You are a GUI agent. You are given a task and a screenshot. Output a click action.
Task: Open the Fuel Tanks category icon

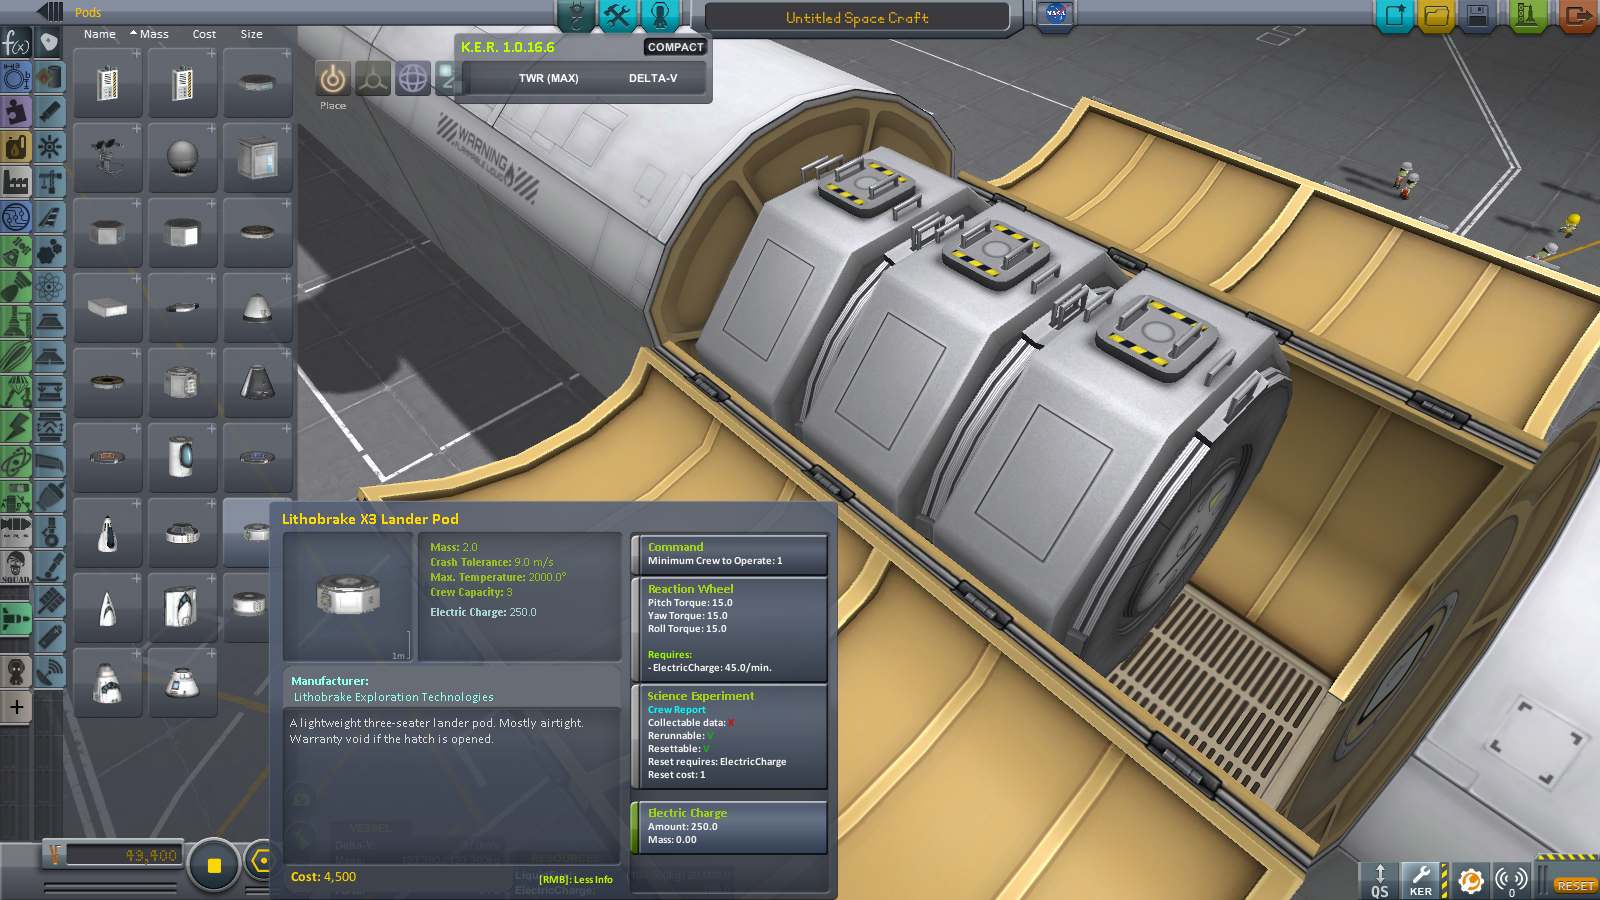[x=49, y=77]
